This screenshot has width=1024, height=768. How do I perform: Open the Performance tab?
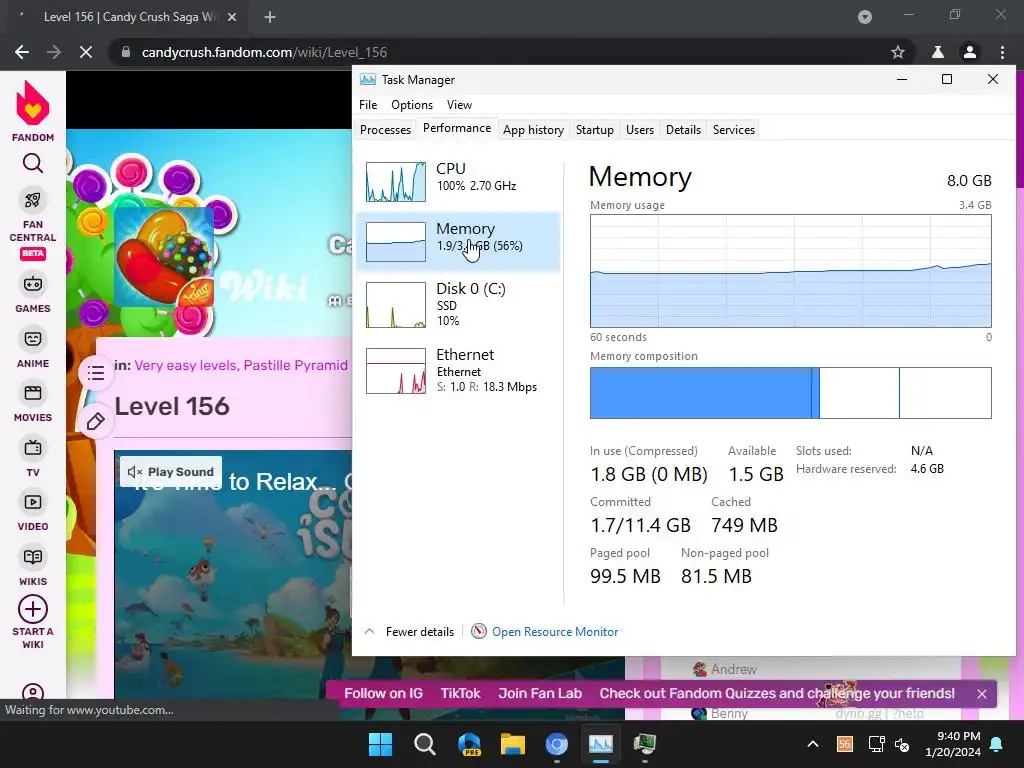[x=457, y=128]
